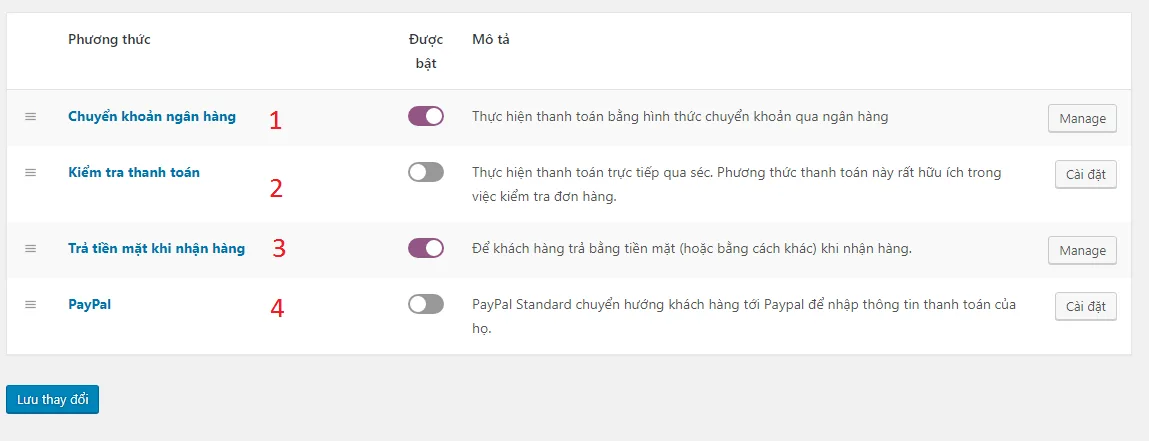Click the Phương thức column header
Image resolution: width=1149 pixels, height=441 pixels.
(x=109, y=40)
